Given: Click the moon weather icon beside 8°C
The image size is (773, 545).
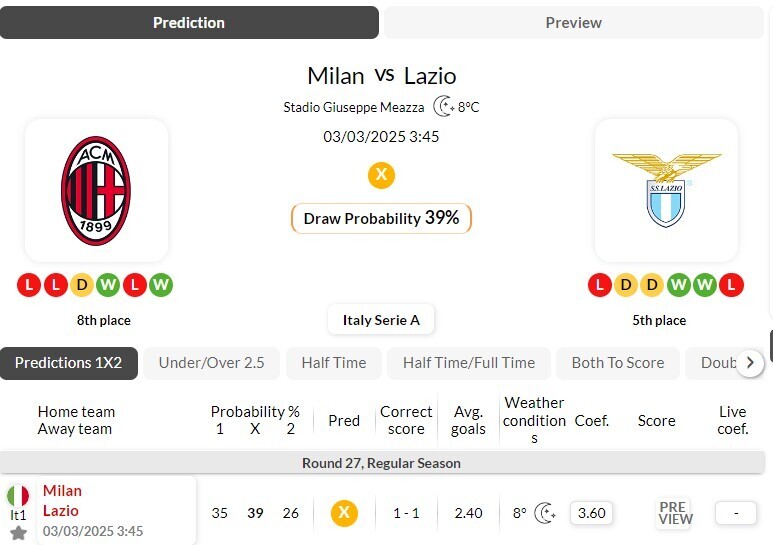Looking at the screenshot, I should point(444,107).
